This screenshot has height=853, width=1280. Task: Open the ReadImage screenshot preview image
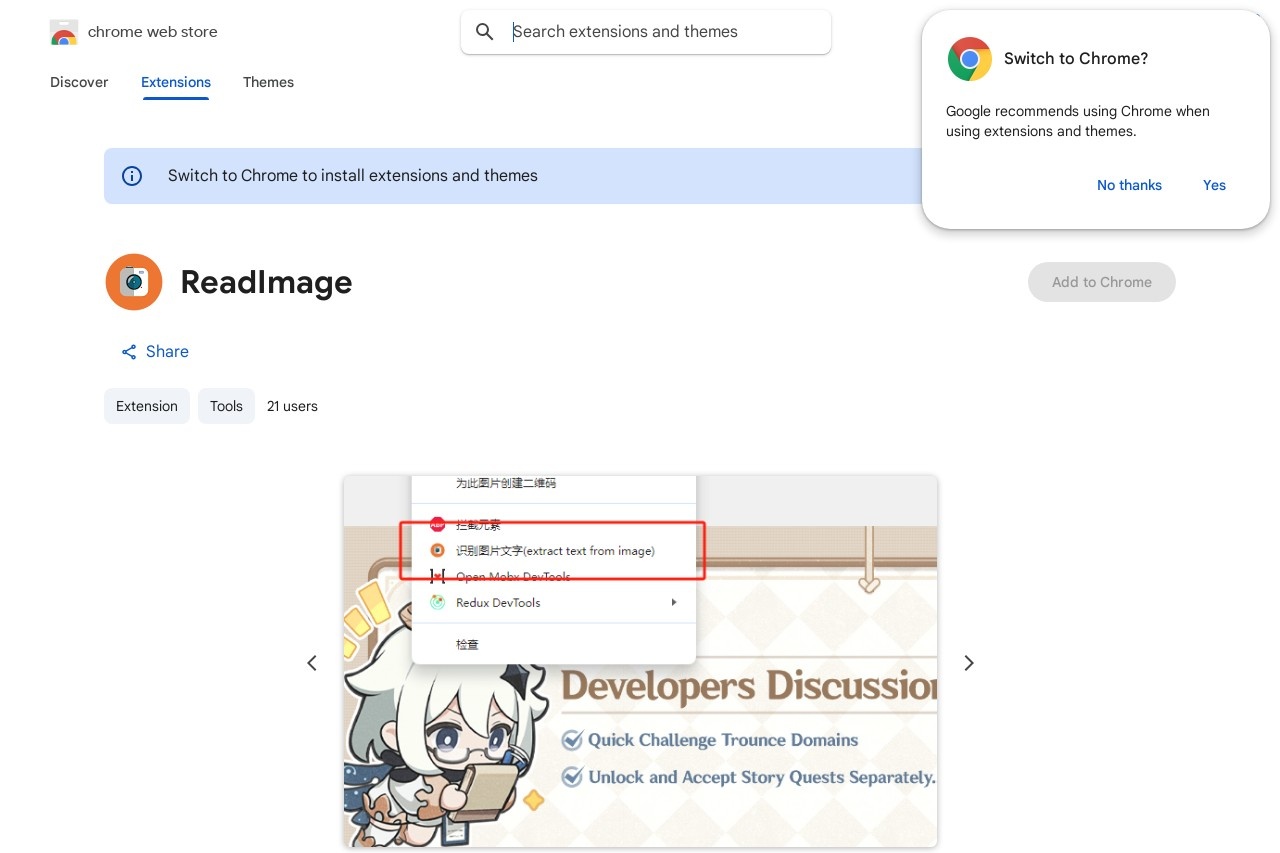pos(640,661)
